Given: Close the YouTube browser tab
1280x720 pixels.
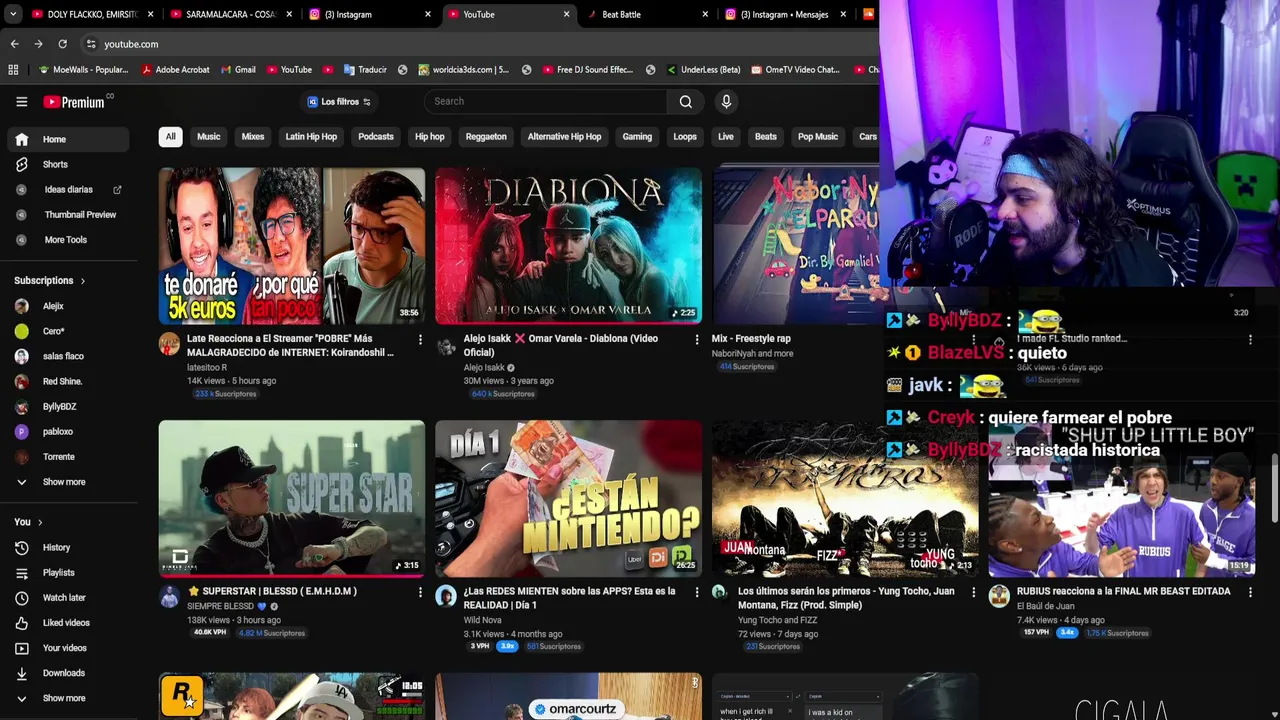Looking at the screenshot, I should (566, 14).
